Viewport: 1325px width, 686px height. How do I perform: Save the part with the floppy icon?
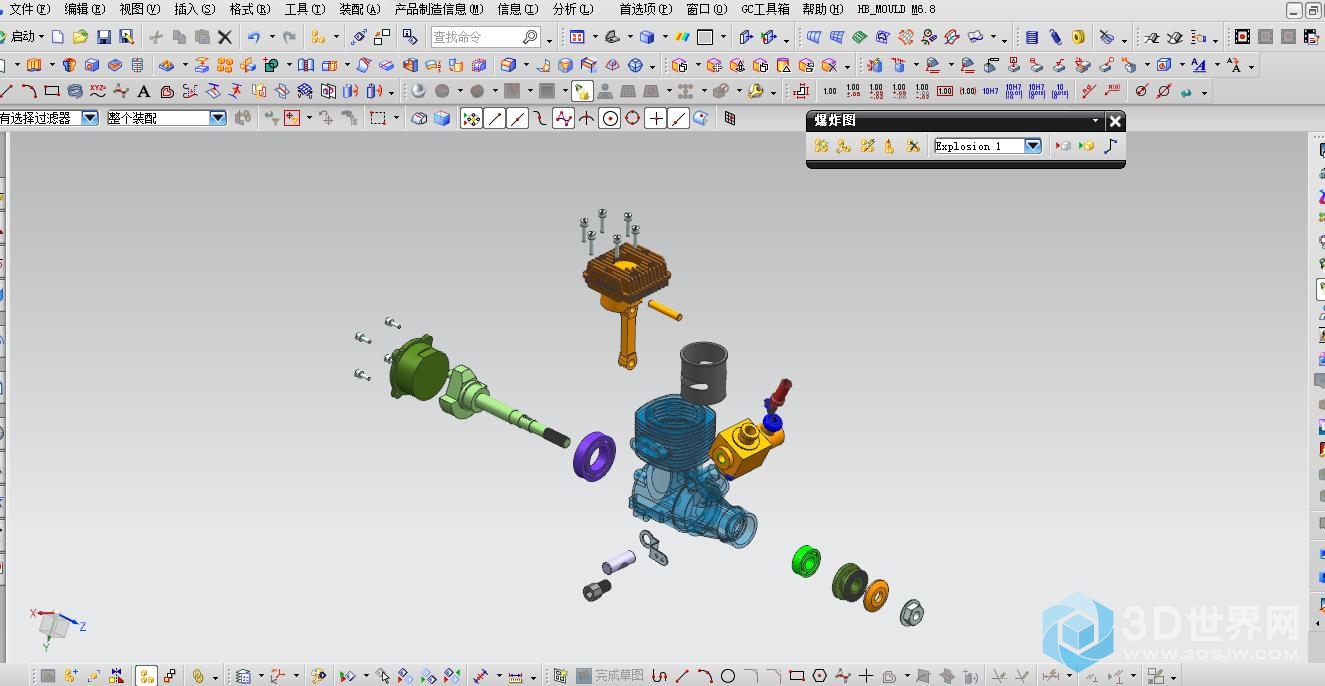pyautogui.click(x=103, y=37)
